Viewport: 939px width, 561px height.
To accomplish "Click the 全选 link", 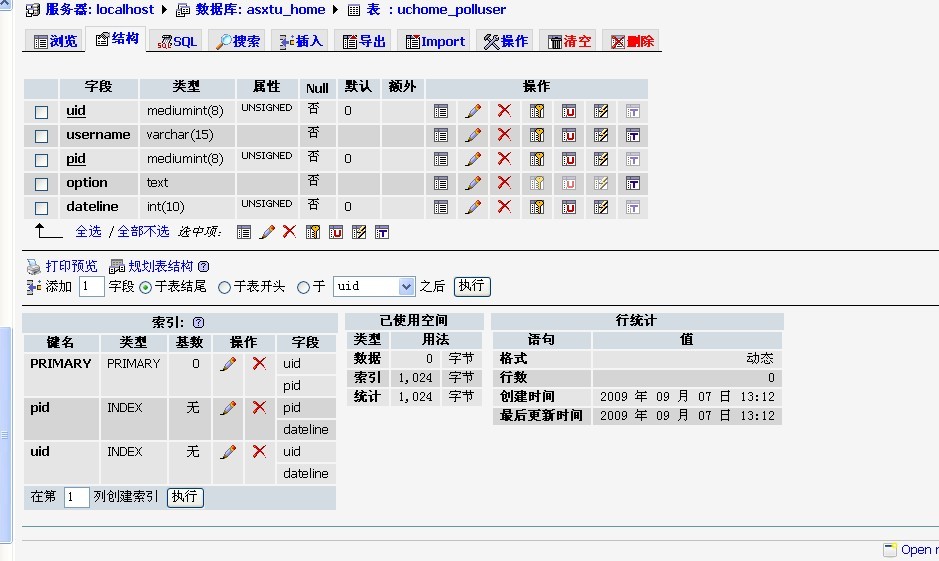I will [x=88, y=232].
